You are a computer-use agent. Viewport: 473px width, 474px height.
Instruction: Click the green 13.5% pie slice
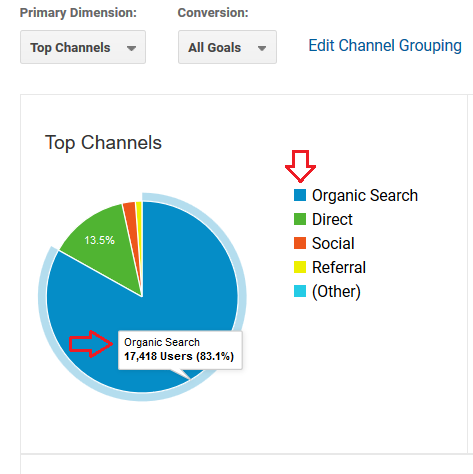click(103, 247)
